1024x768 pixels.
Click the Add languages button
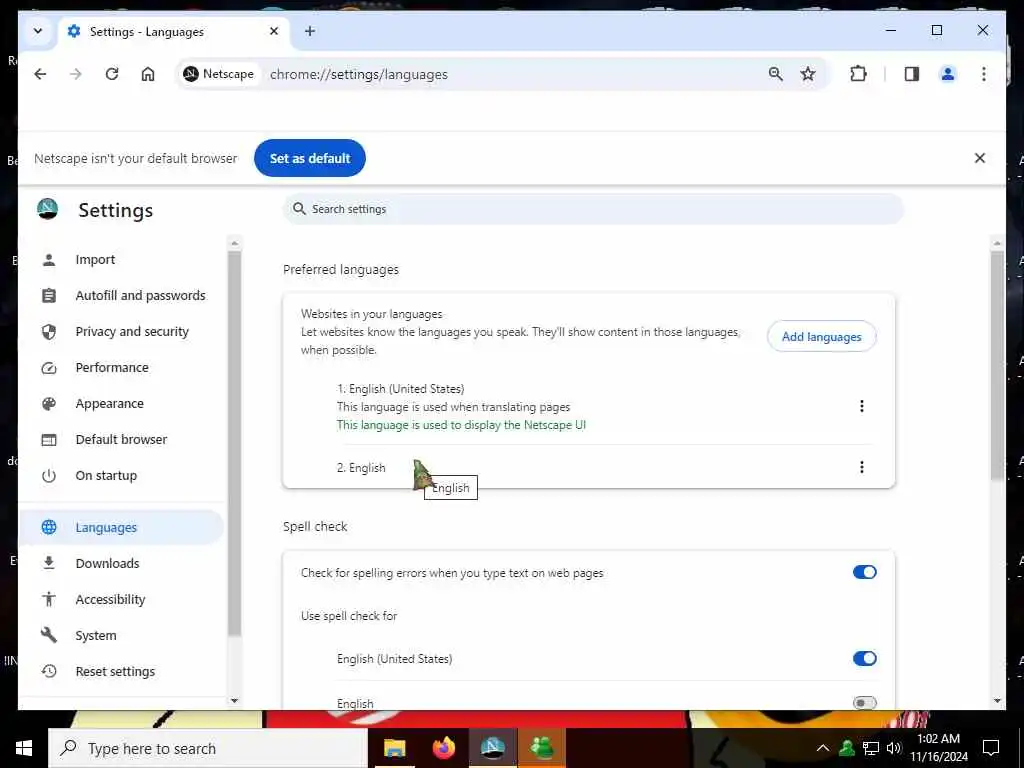(822, 336)
